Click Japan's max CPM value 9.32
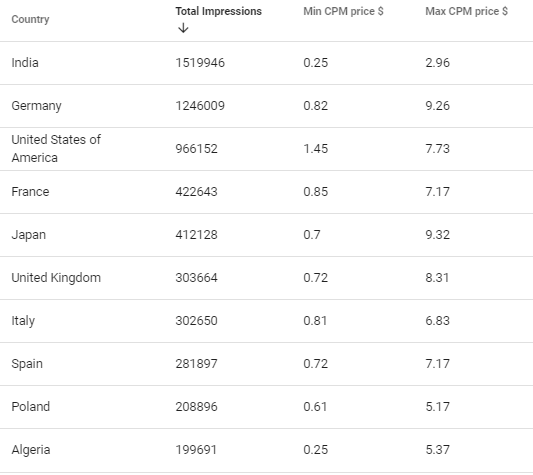The height and width of the screenshot is (475, 533). coord(437,235)
